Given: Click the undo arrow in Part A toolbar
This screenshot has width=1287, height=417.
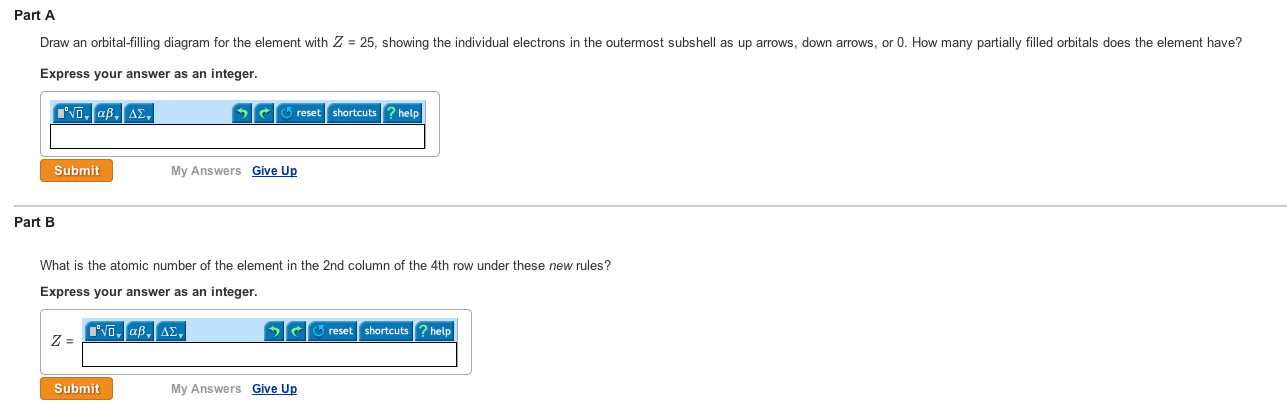Looking at the screenshot, I should point(241,113).
